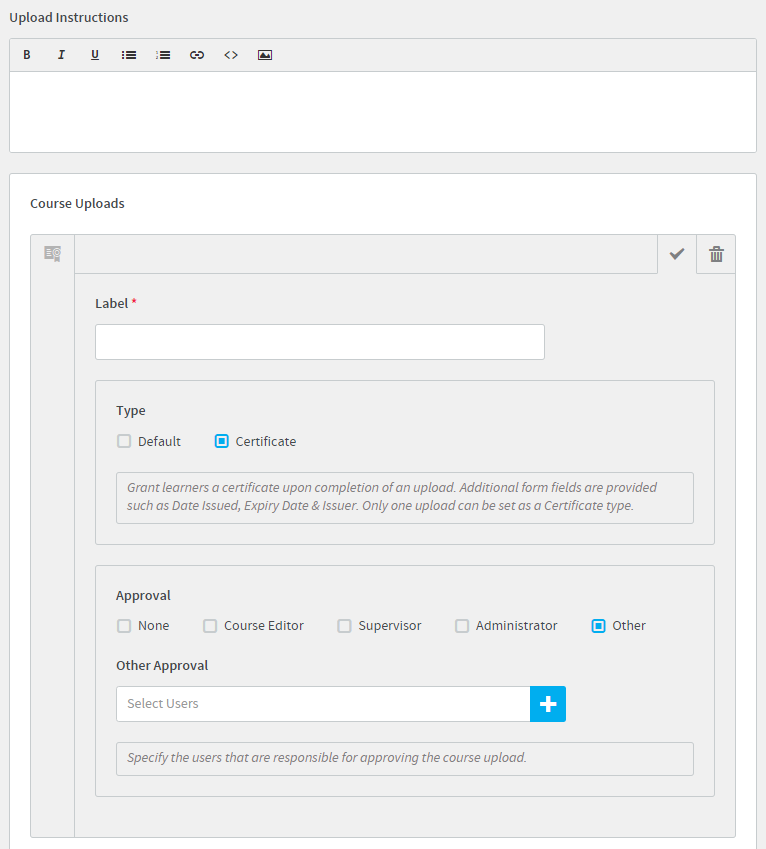Add a hyperlink using the link icon
Screen dimensions: 766x849
pos(197,55)
